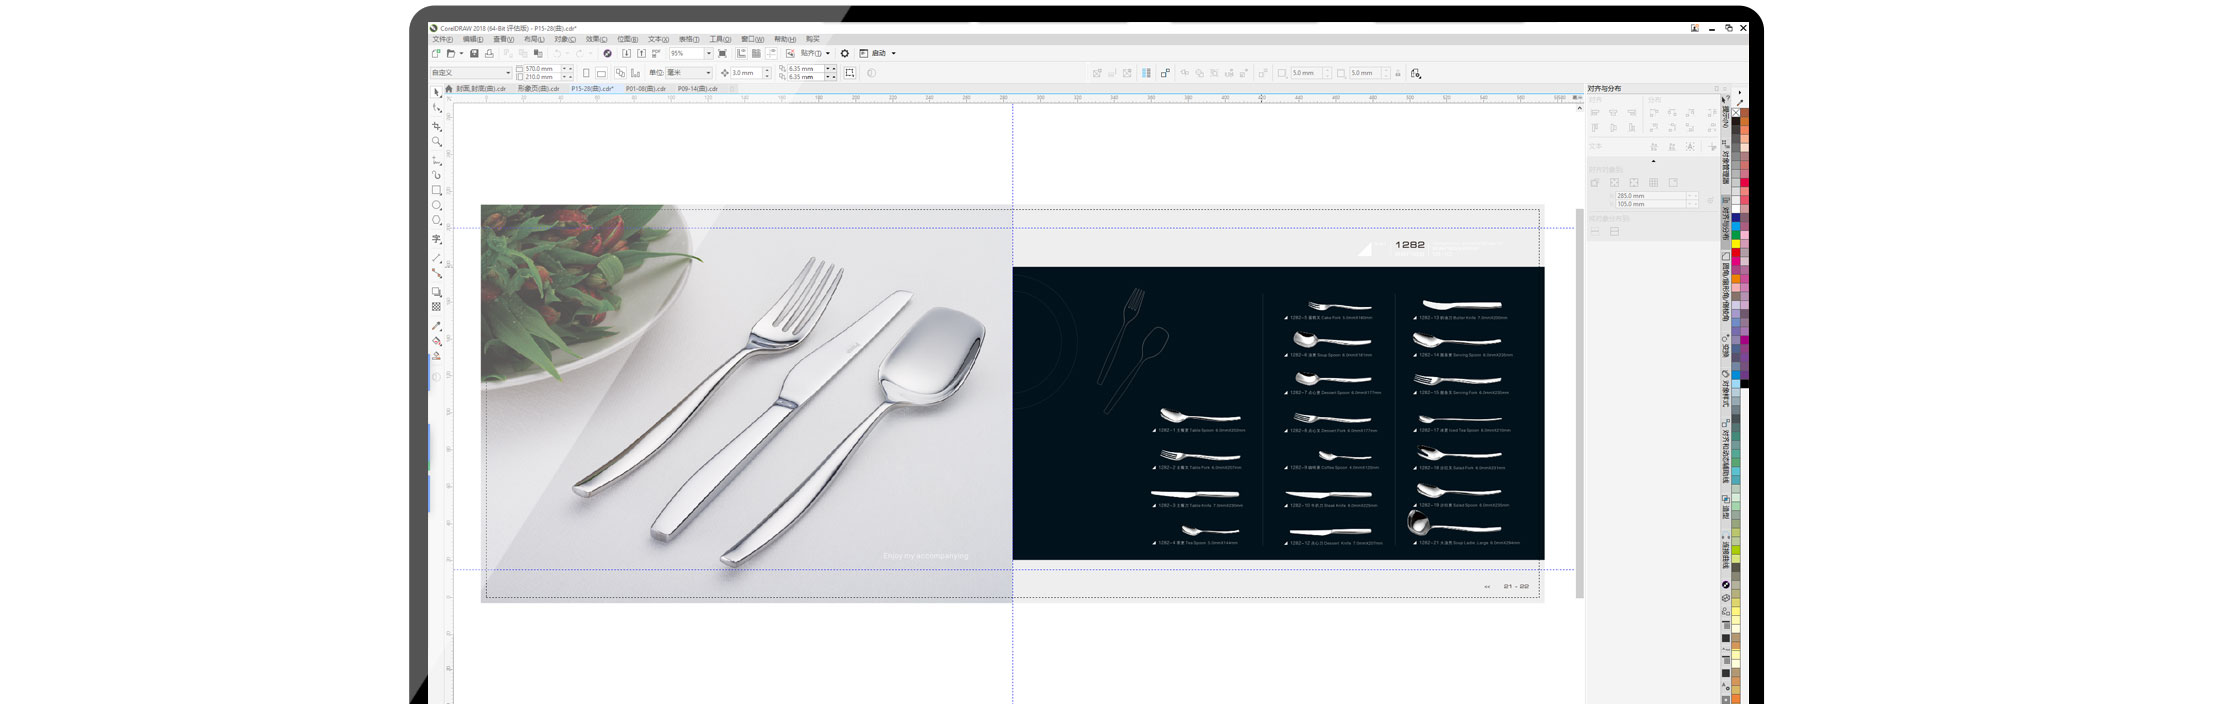Image resolution: width=2224 pixels, height=704 pixels.
Task: Choose the Ellipse tool
Action: tap(437, 205)
